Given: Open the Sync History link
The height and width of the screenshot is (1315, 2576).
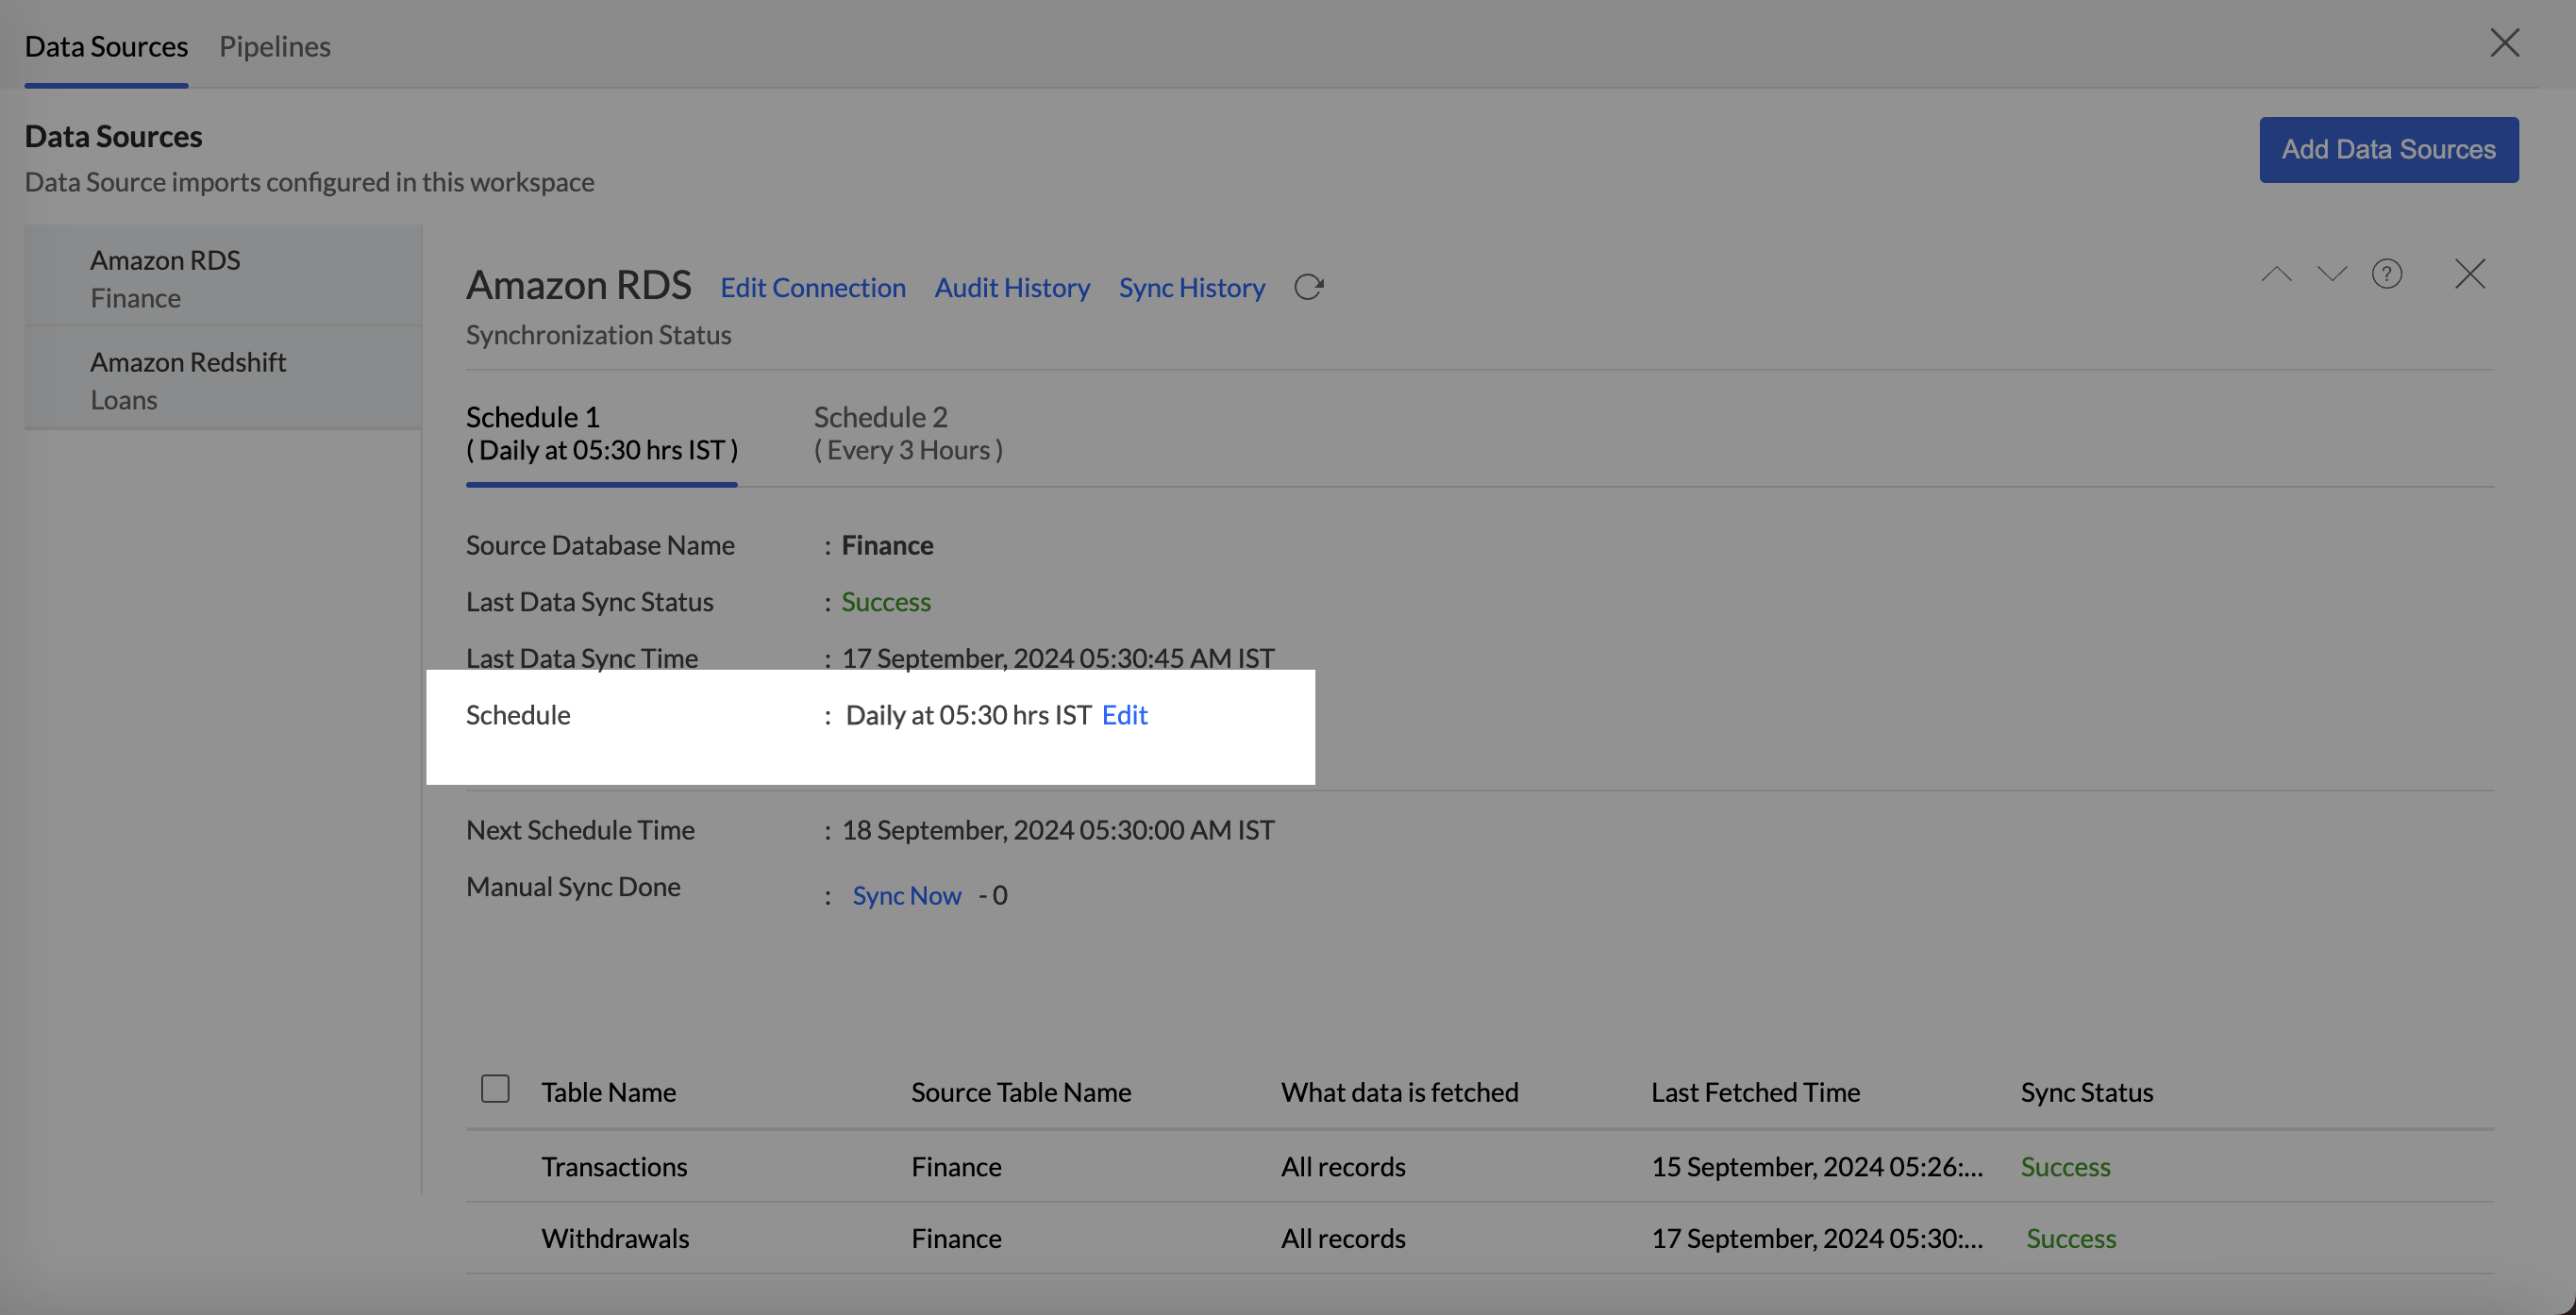Looking at the screenshot, I should (1191, 287).
